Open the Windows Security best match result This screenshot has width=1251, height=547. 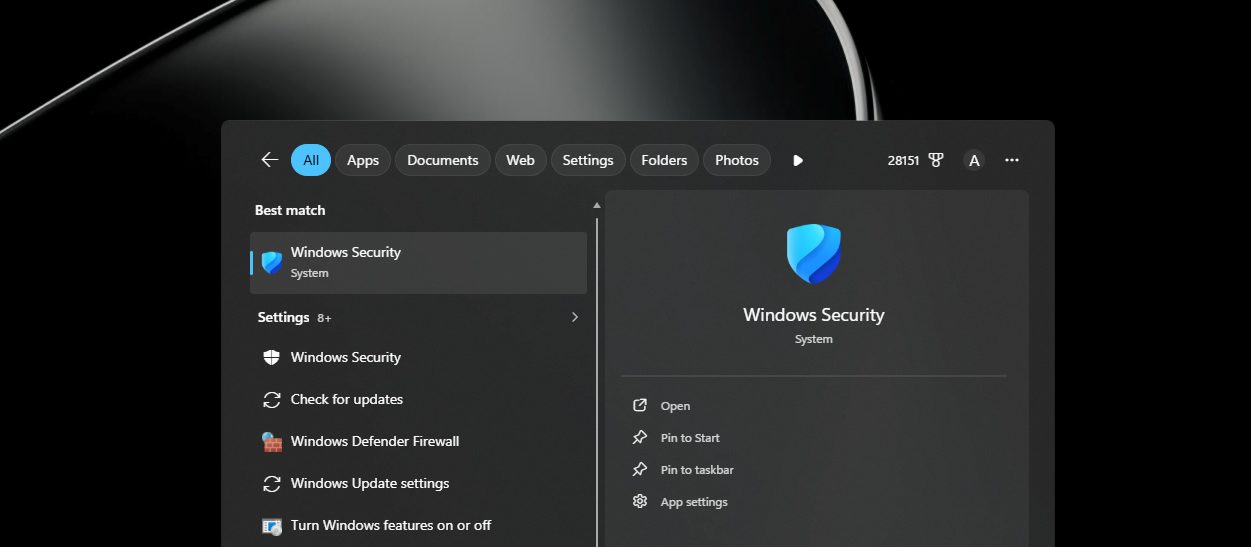(x=418, y=263)
